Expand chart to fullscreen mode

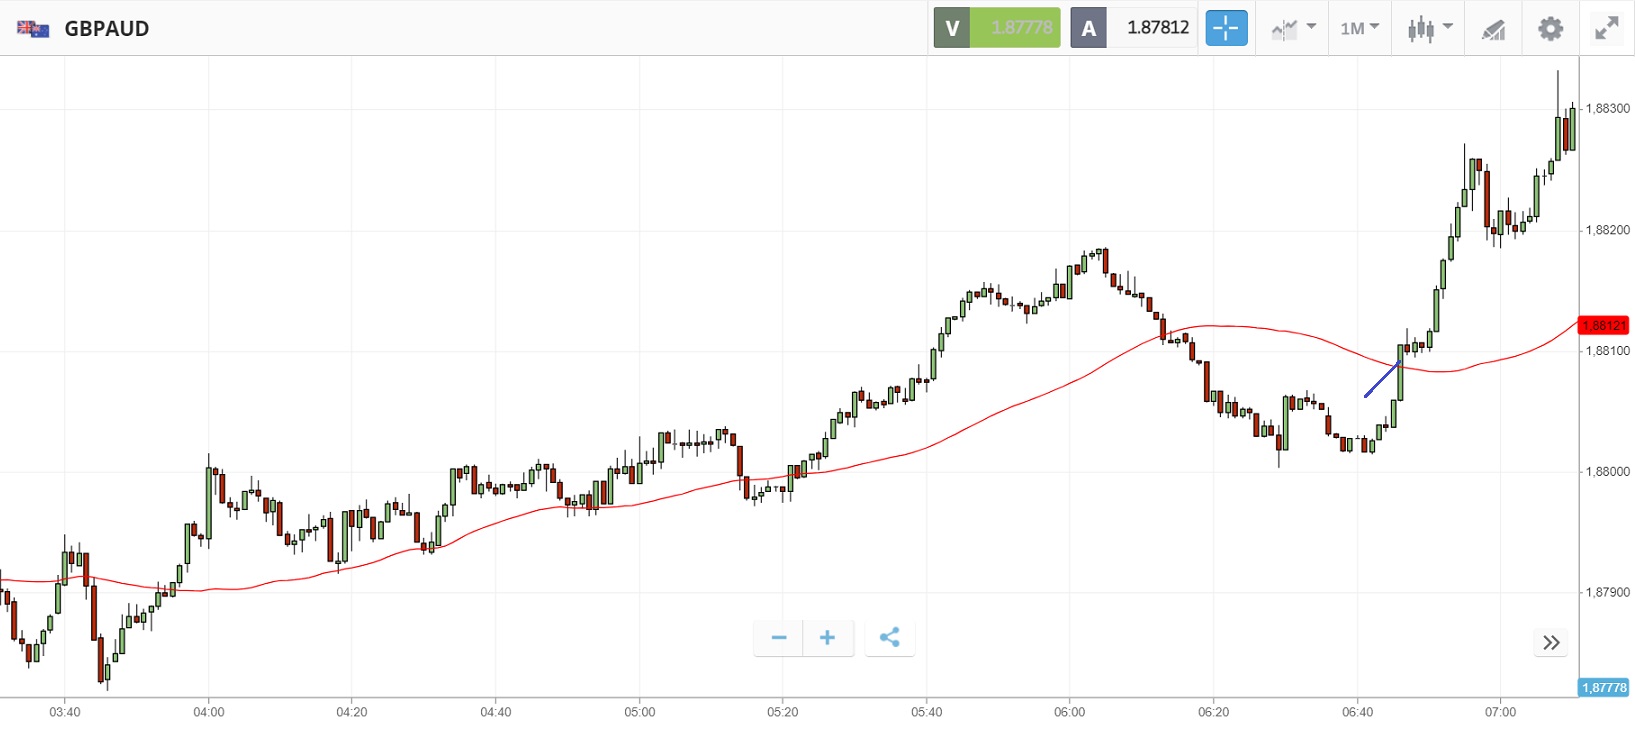(1607, 28)
